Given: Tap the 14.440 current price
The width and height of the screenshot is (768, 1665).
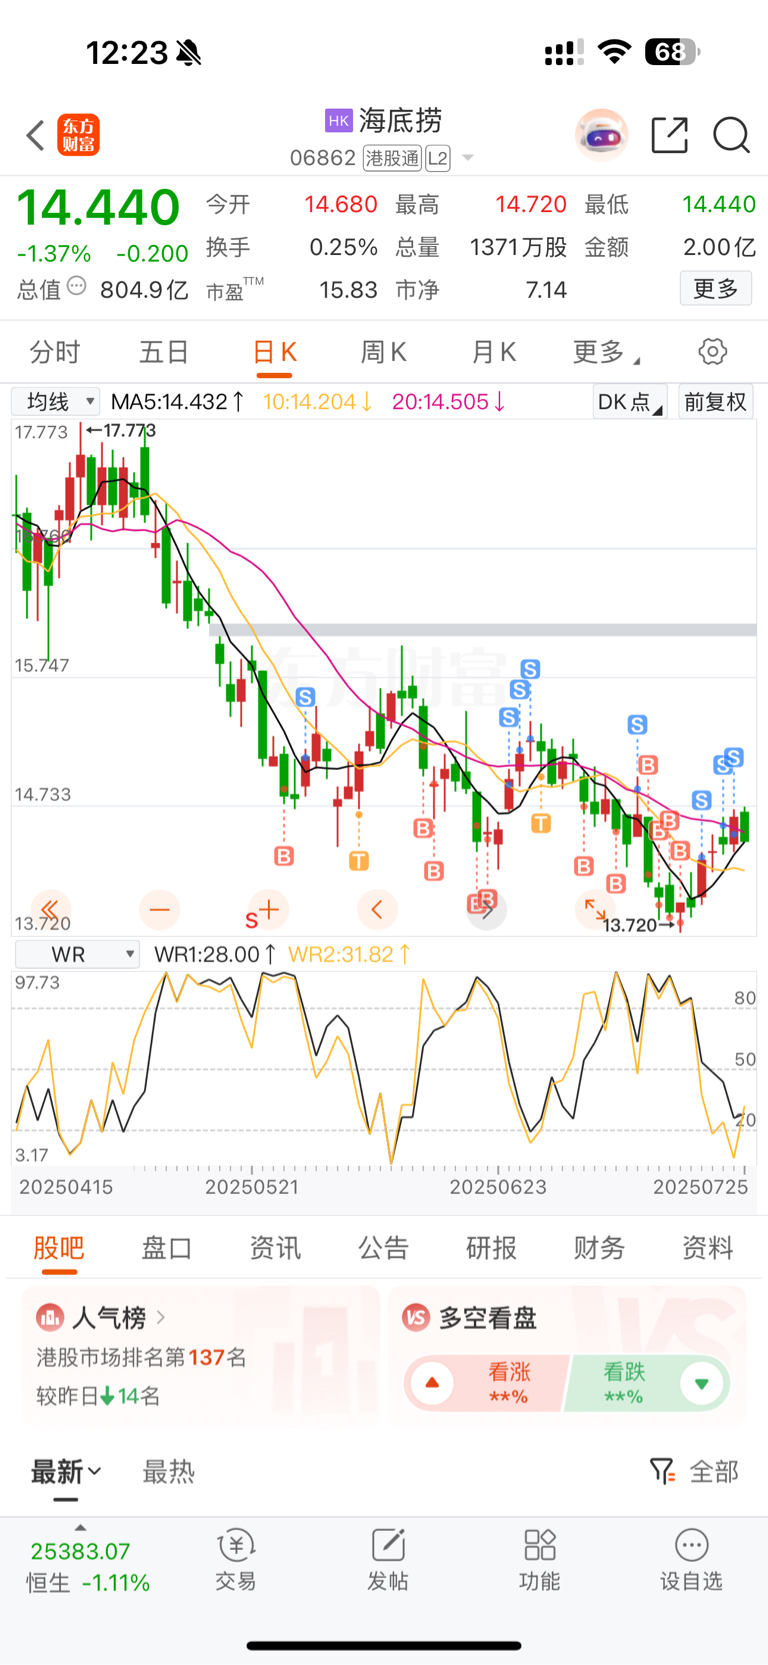Looking at the screenshot, I should tap(99, 208).
